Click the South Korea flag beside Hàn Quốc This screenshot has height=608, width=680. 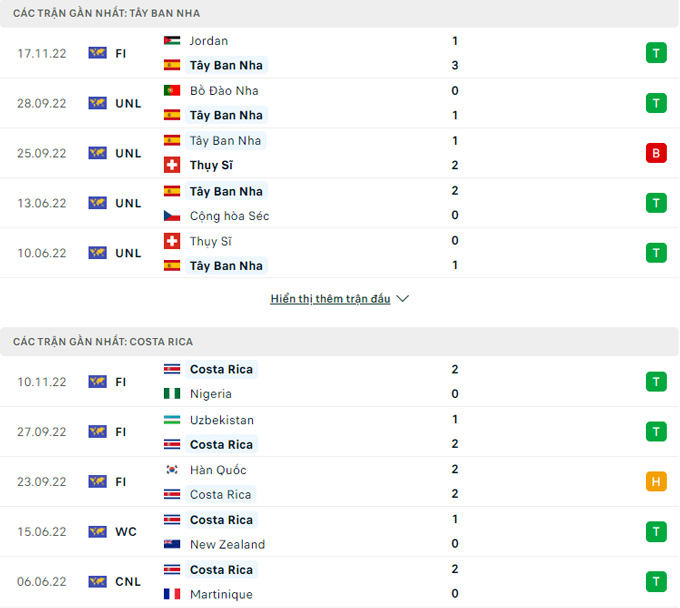click(x=171, y=470)
